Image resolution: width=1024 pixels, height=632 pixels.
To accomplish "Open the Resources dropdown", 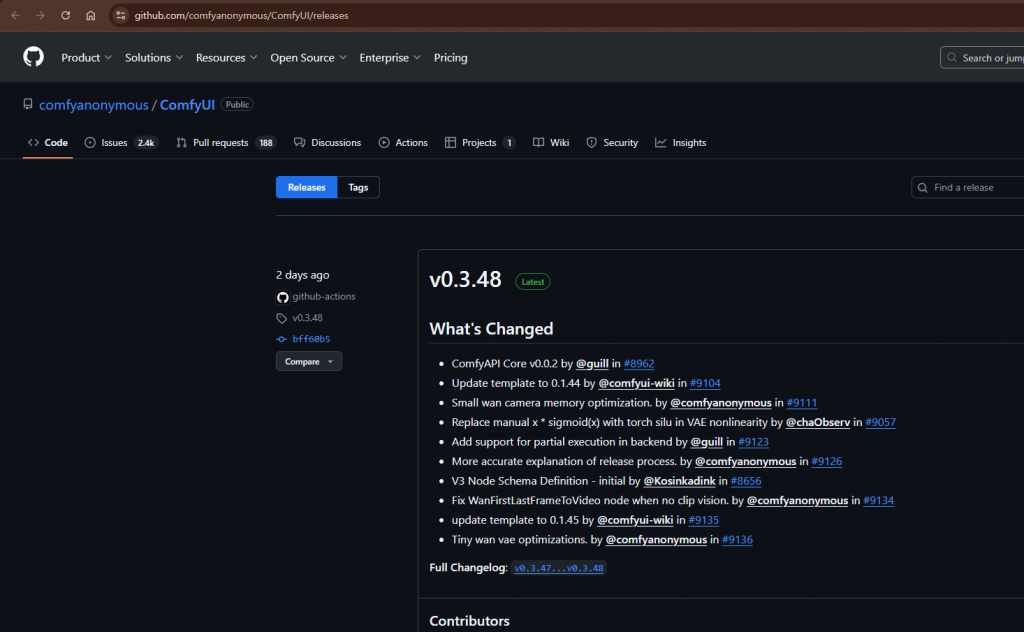I will pyautogui.click(x=226, y=57).
